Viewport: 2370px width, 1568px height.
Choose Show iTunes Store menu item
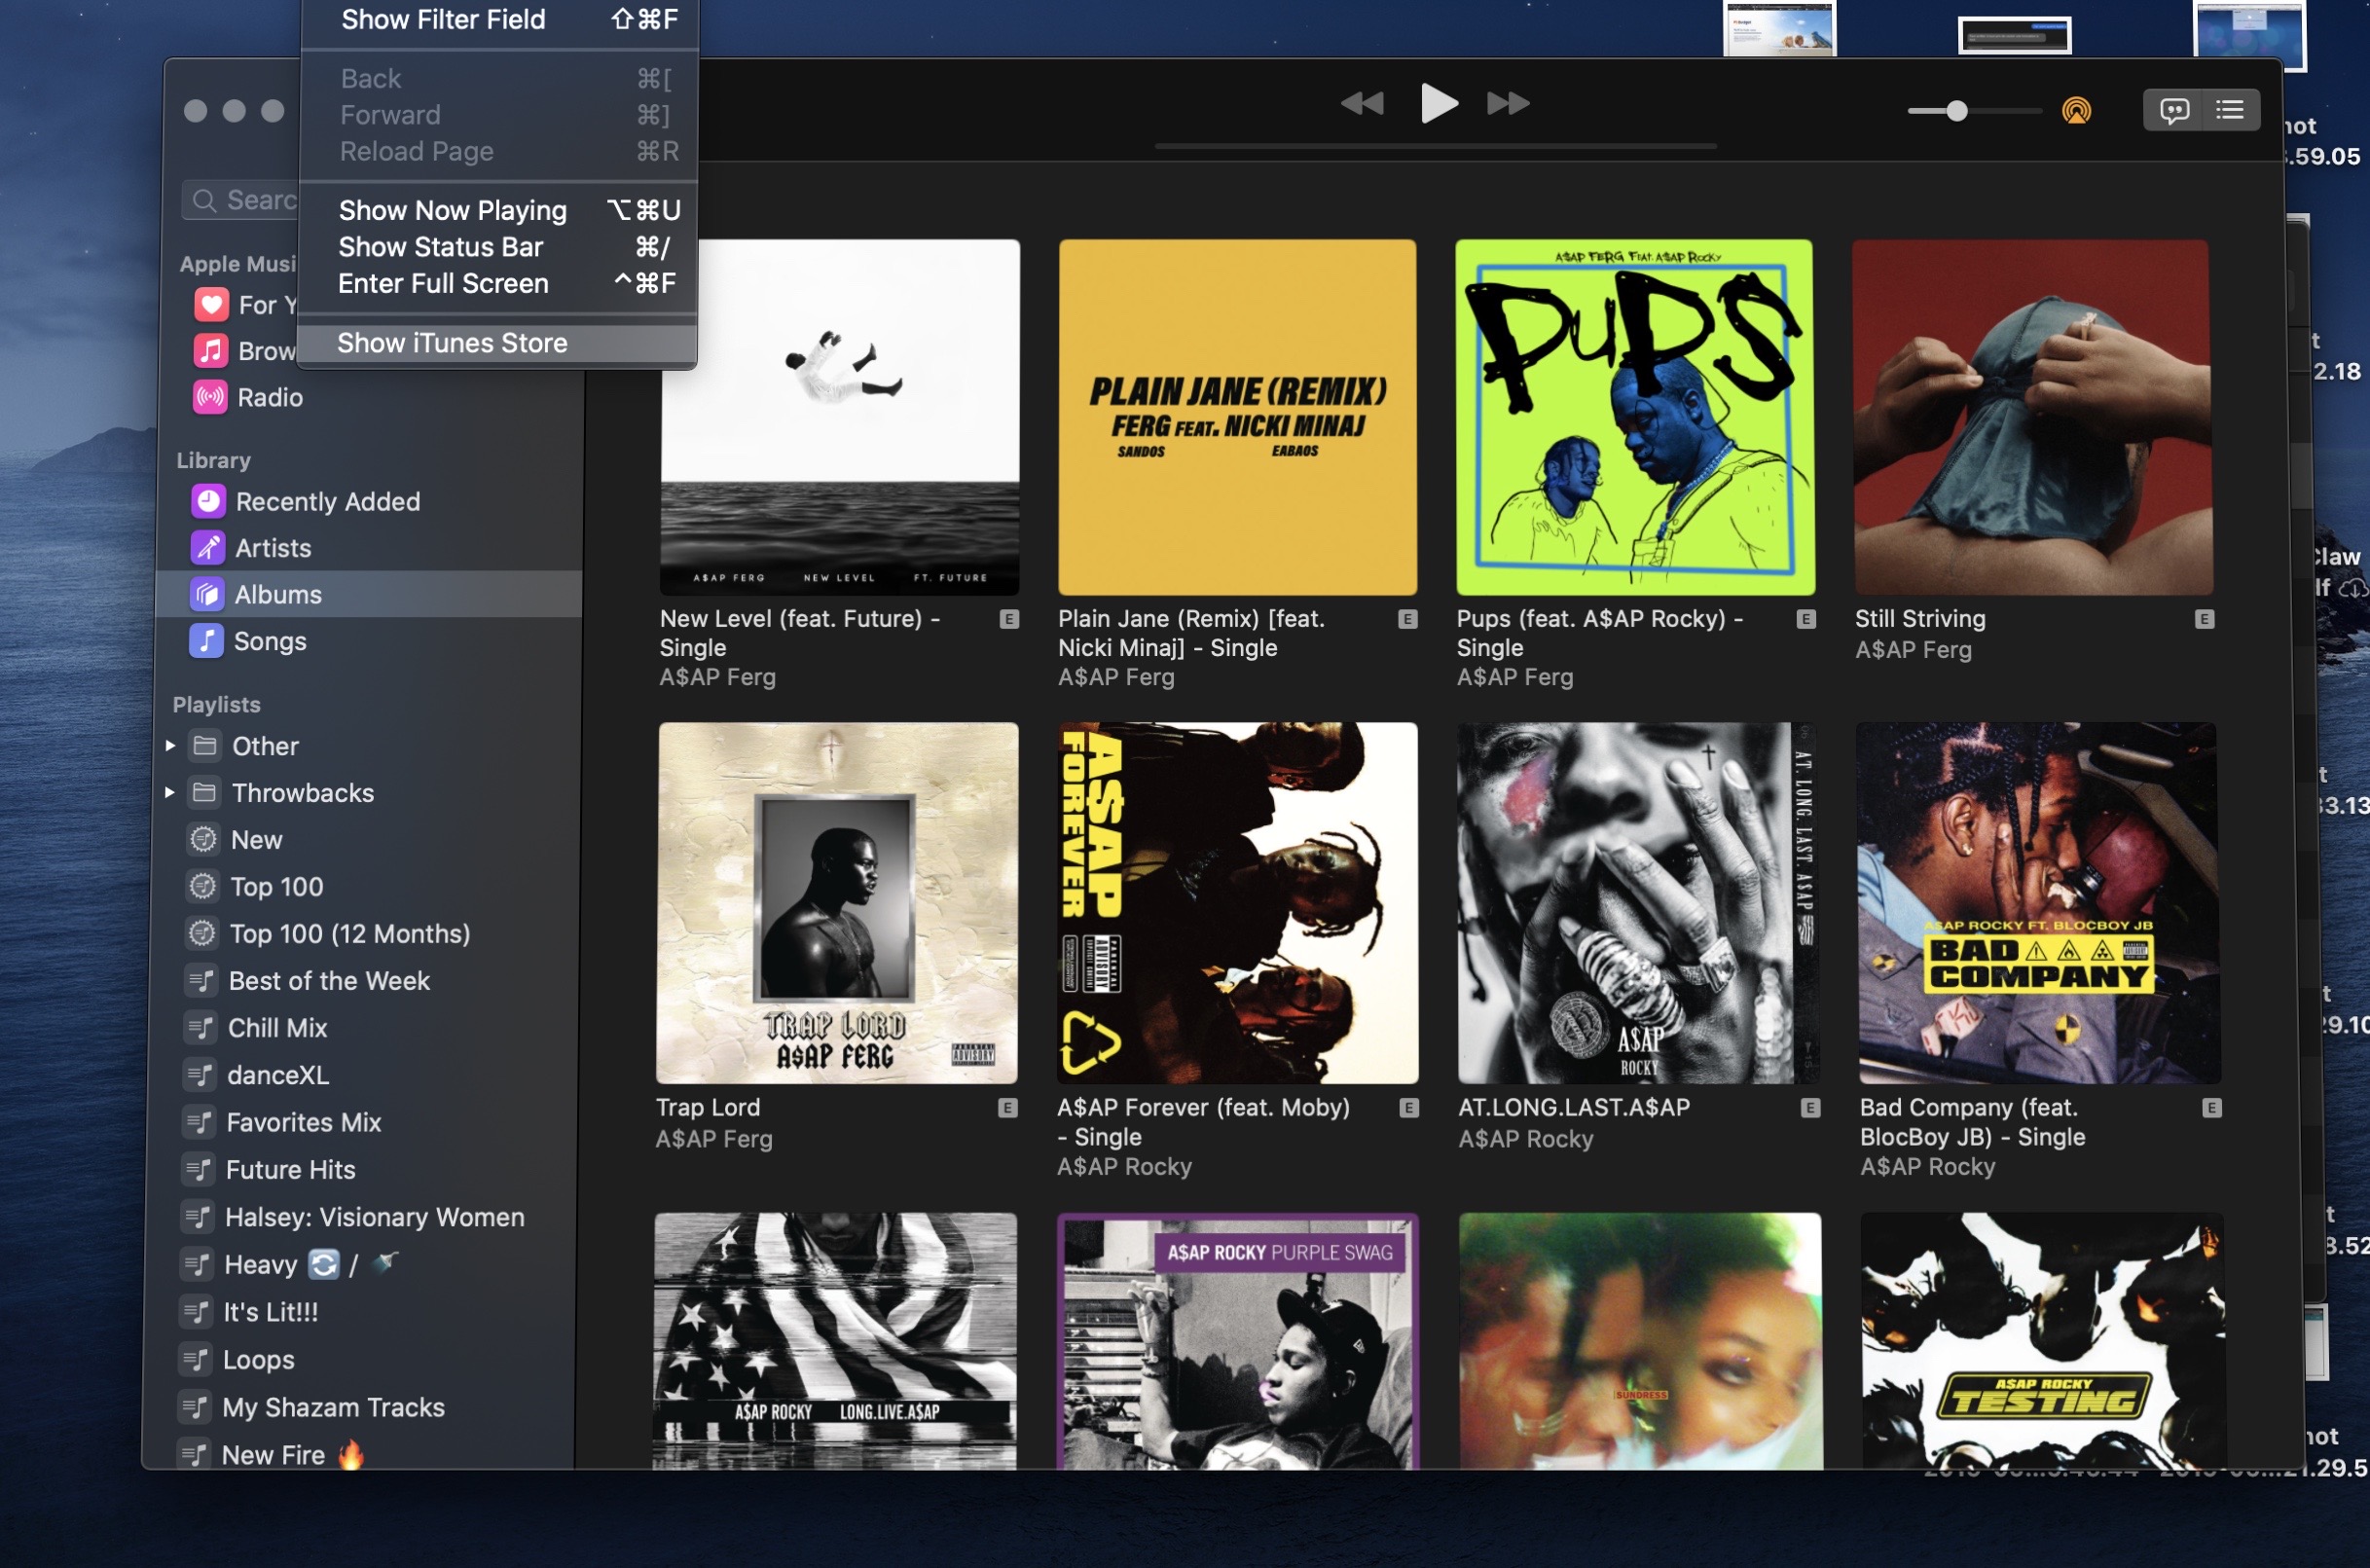[452, 343]
